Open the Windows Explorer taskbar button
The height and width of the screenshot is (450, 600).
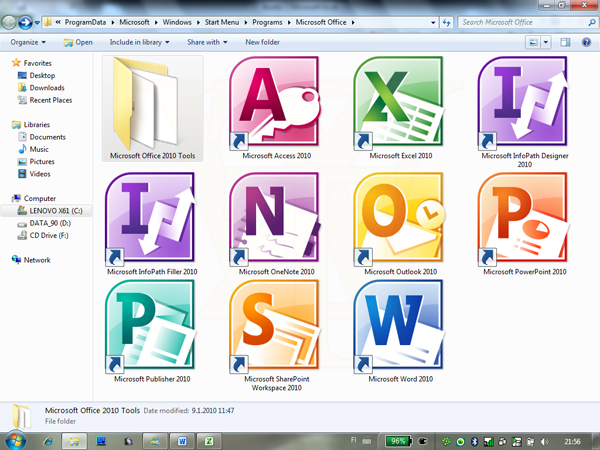[x=74, y=441]
